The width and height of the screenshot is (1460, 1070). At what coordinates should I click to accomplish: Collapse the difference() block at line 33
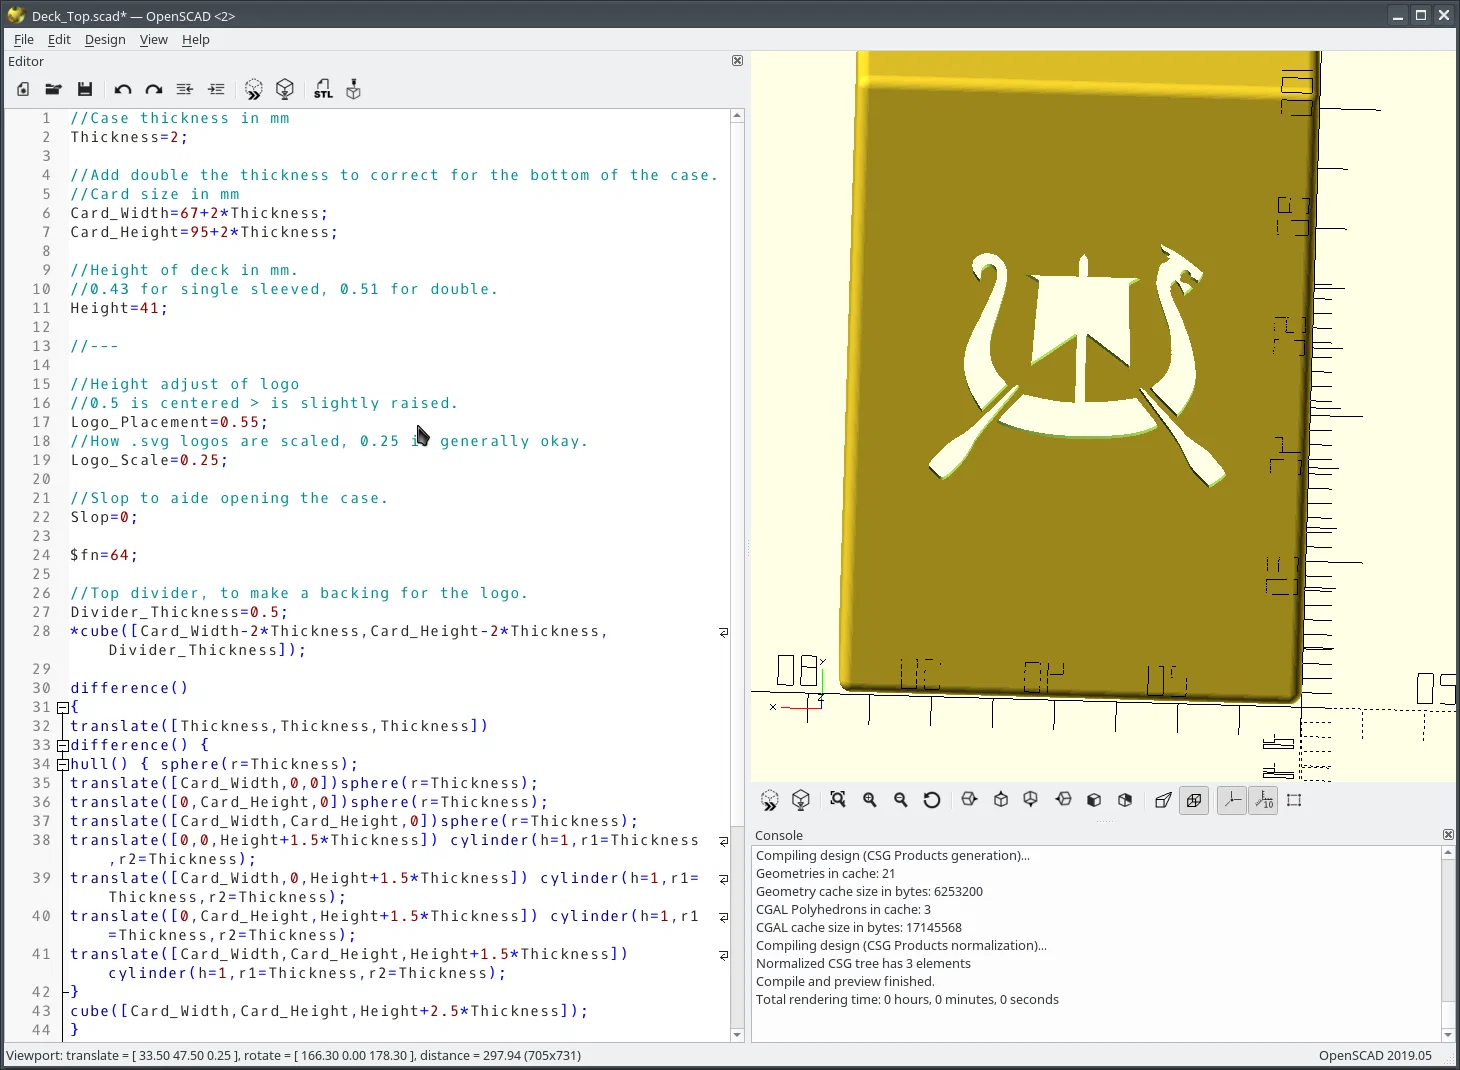[62, 745]
